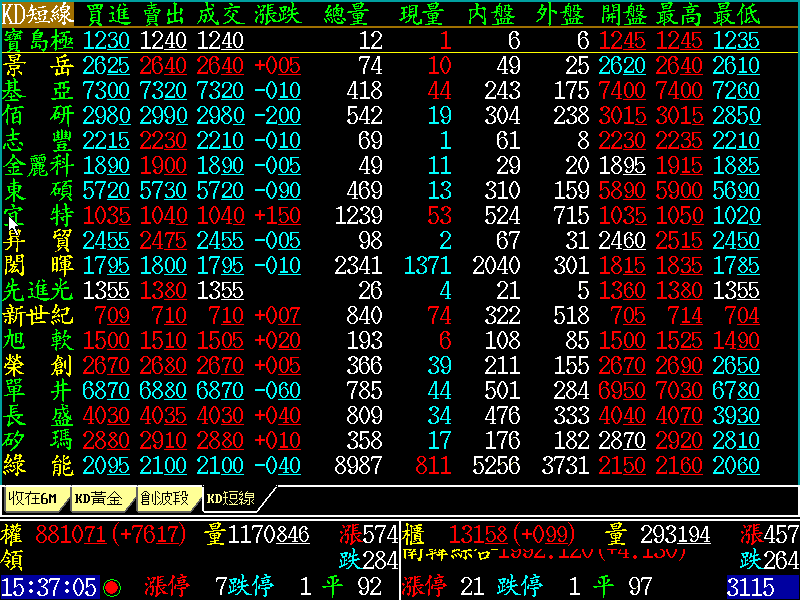This screenshot has height=600, width=800.
Task: Switch to the 收在6M tab
Action: tap(36, 498)
